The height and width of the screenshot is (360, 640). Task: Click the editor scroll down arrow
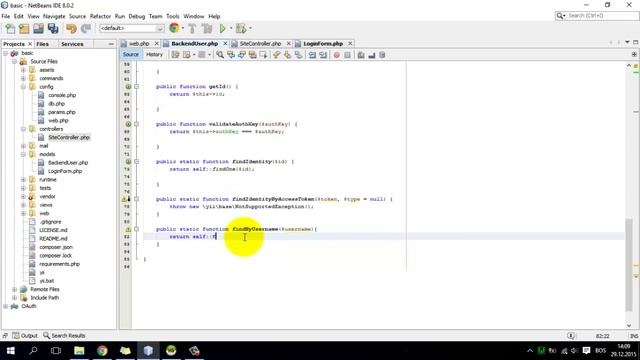629,326
